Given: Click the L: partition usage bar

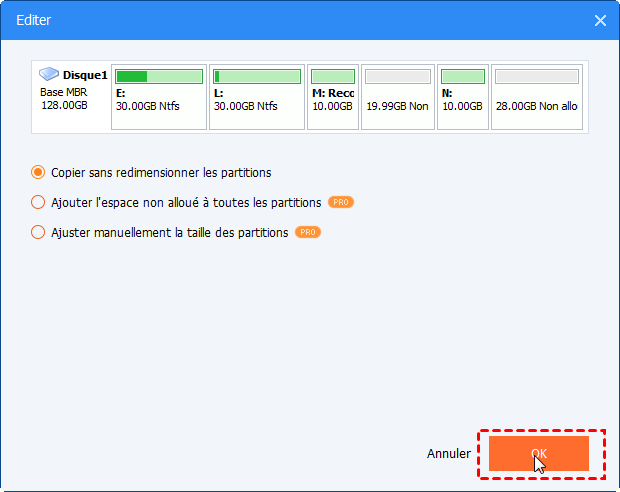Looking at the screenshot, I should pyautogui.click(x=257, y=76).
